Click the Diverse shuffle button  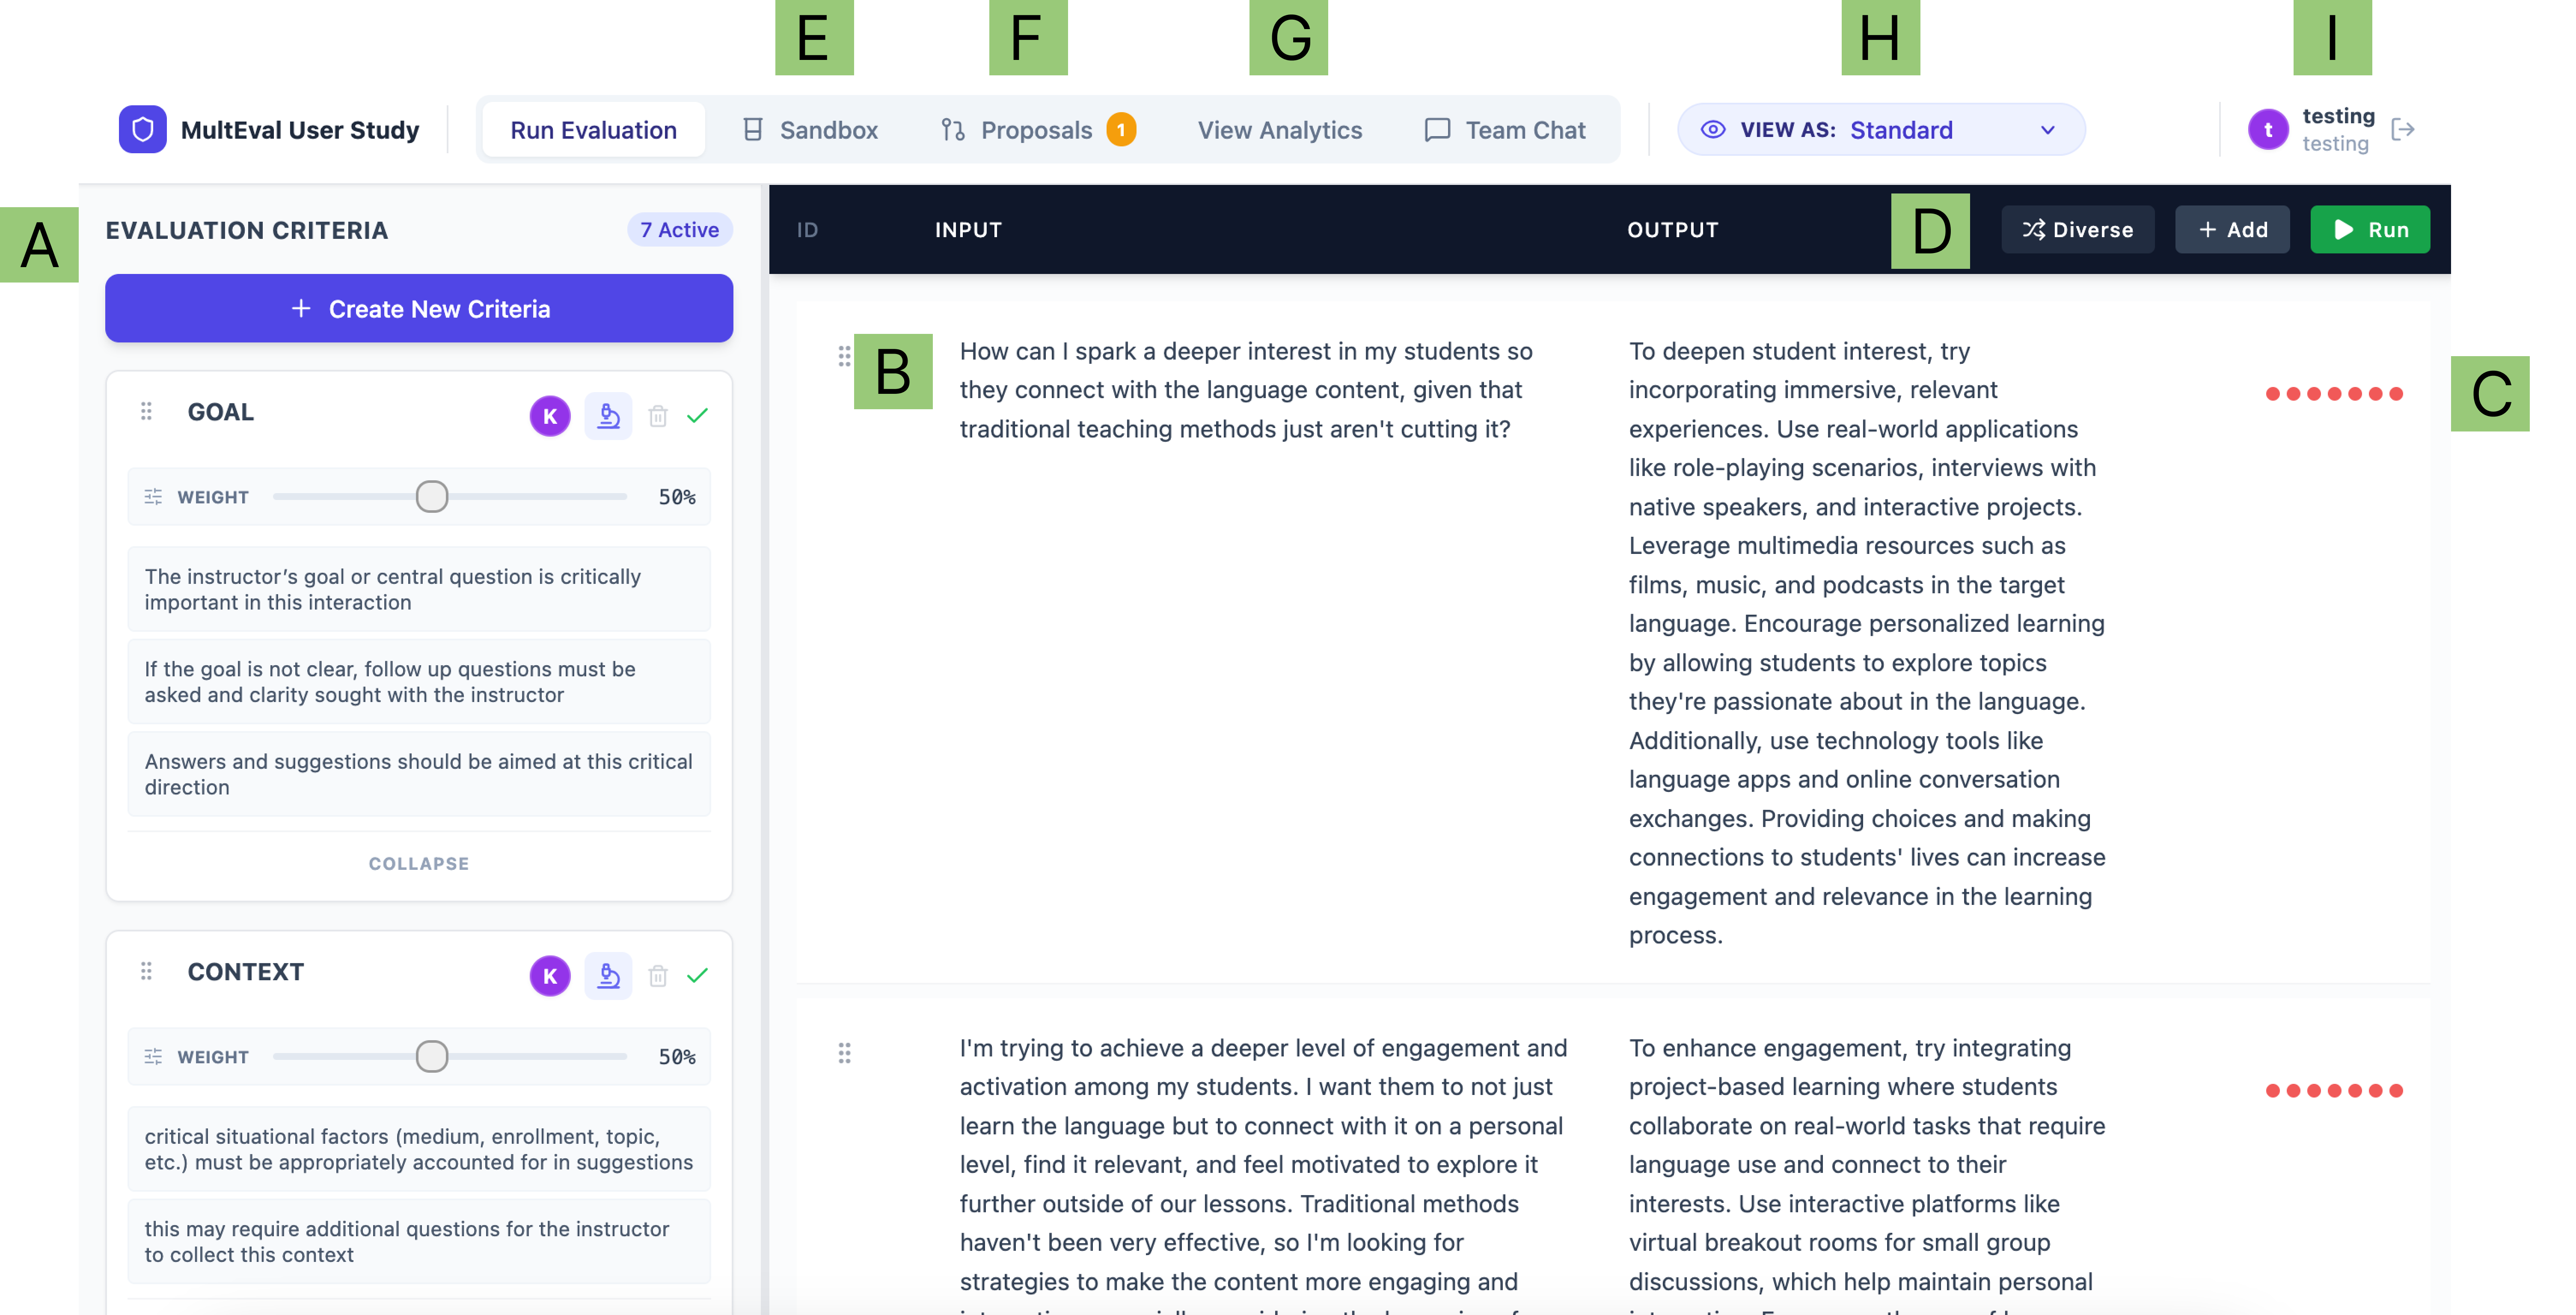(x=2078, y=230)
